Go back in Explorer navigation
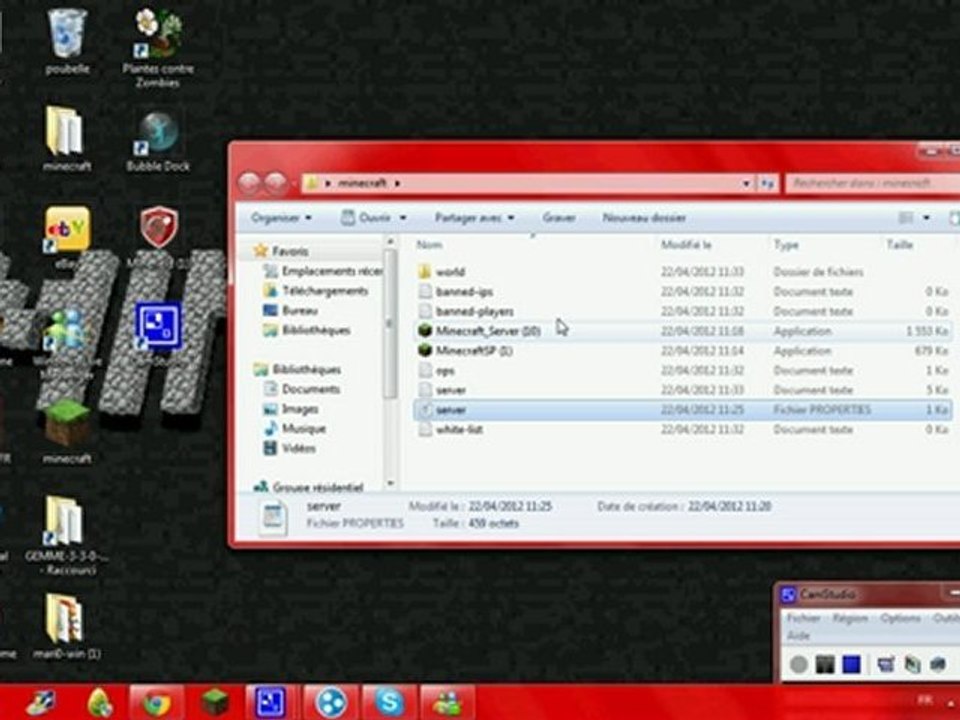This screenshot has width=960, height=720. [x=249, y=183]
